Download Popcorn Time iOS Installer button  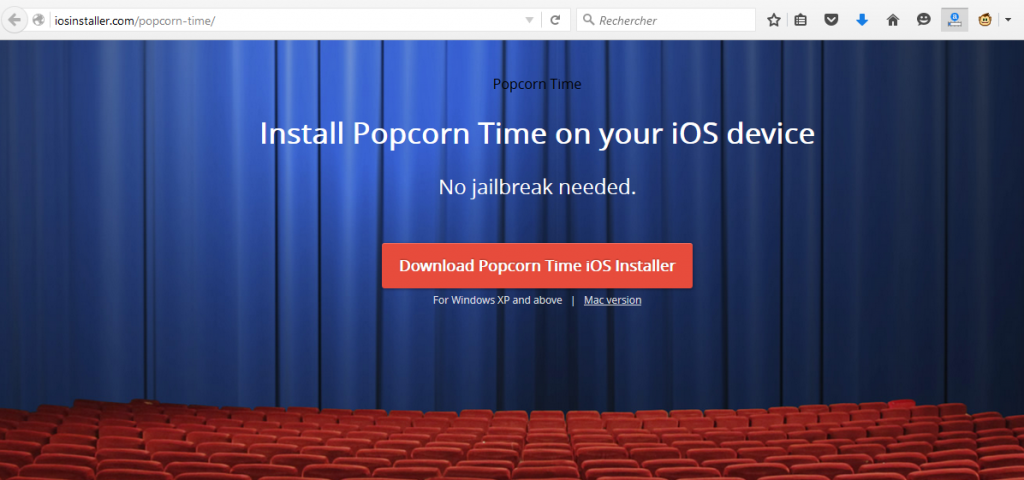click(x=537, y=266)
